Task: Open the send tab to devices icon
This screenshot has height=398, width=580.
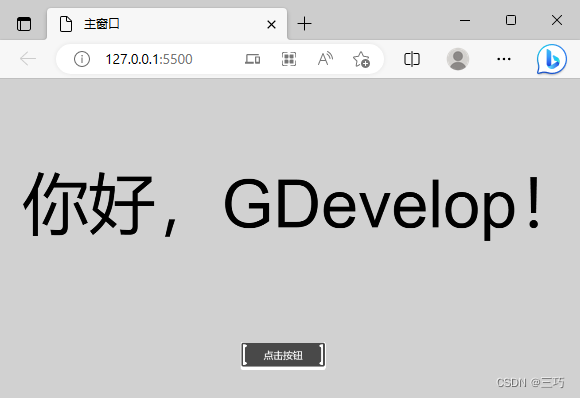Action: [x=253, y=59]
